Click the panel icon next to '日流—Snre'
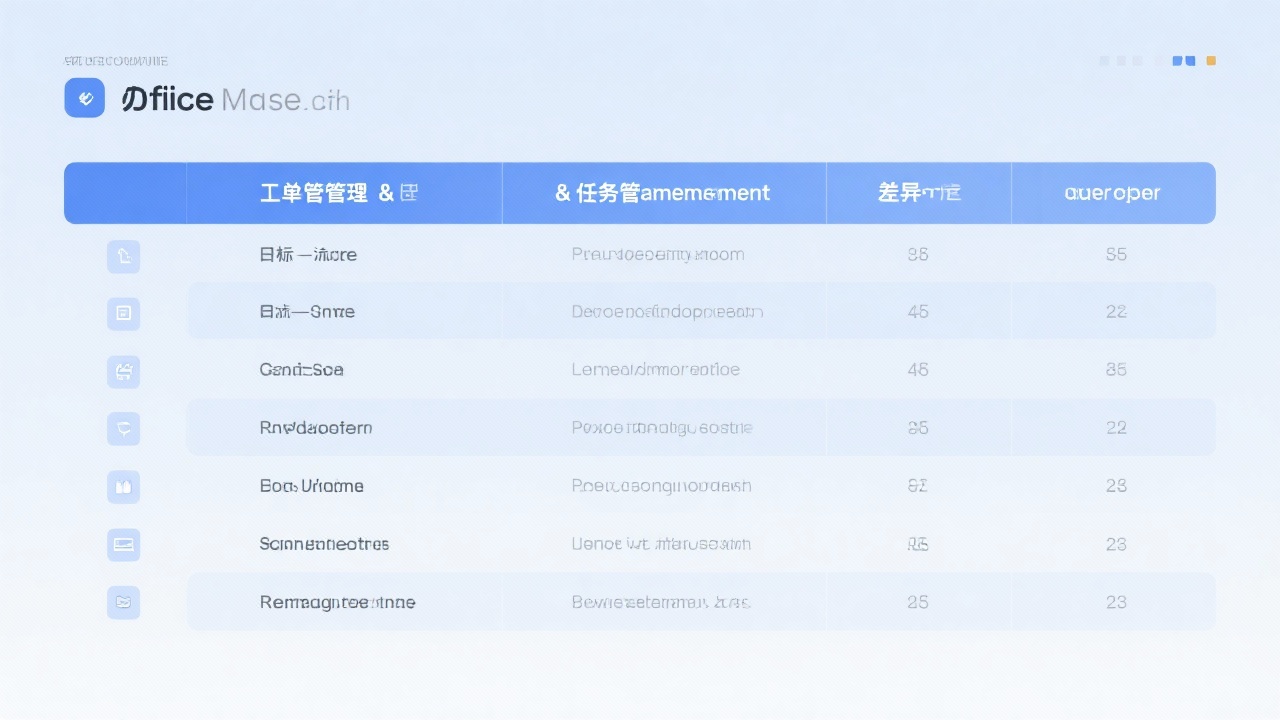The height and width of the screenshot is (720, 1280). click(123, 313)
